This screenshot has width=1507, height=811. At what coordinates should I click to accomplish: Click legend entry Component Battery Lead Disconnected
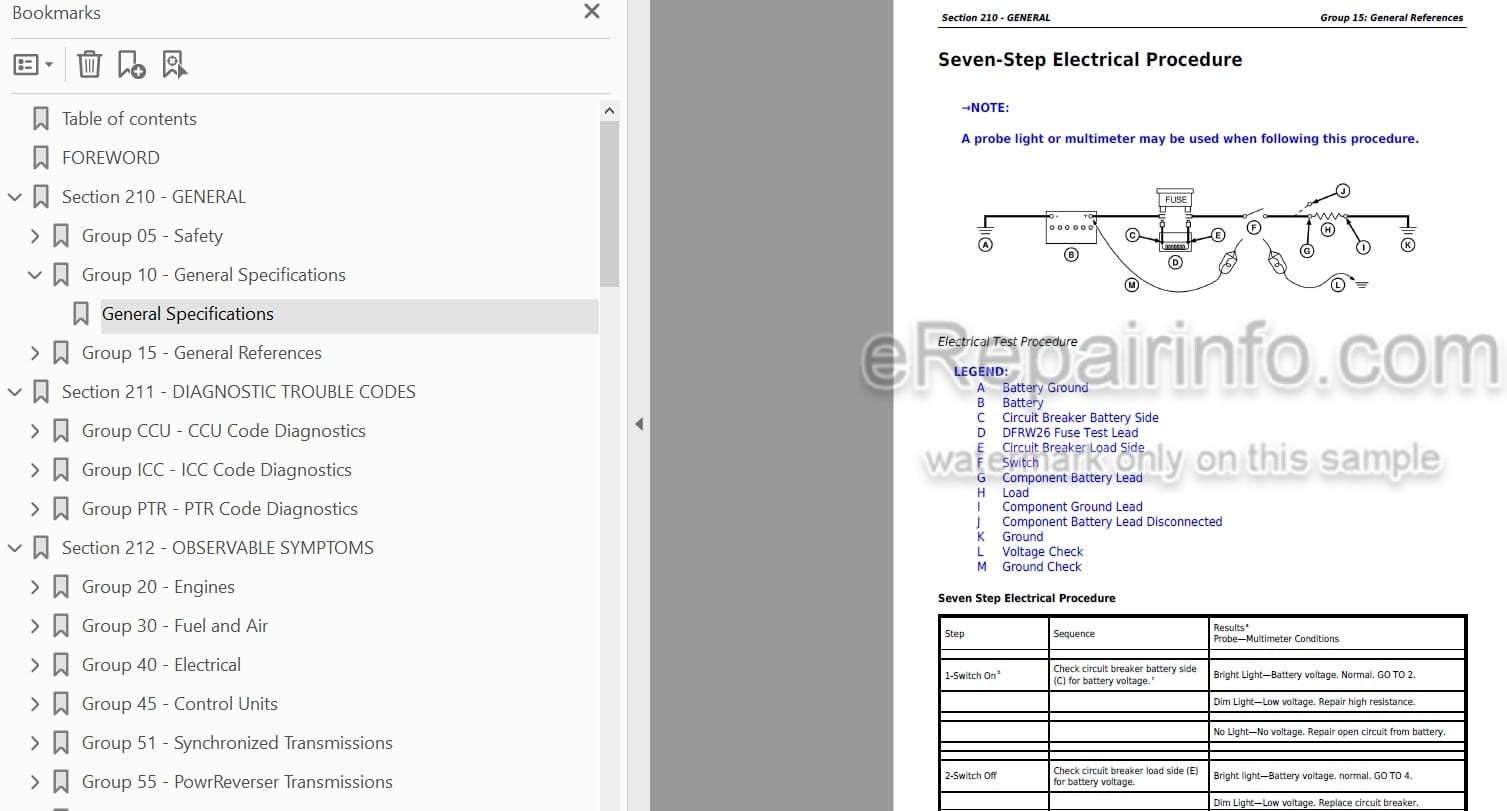[x=1112, y=522]
